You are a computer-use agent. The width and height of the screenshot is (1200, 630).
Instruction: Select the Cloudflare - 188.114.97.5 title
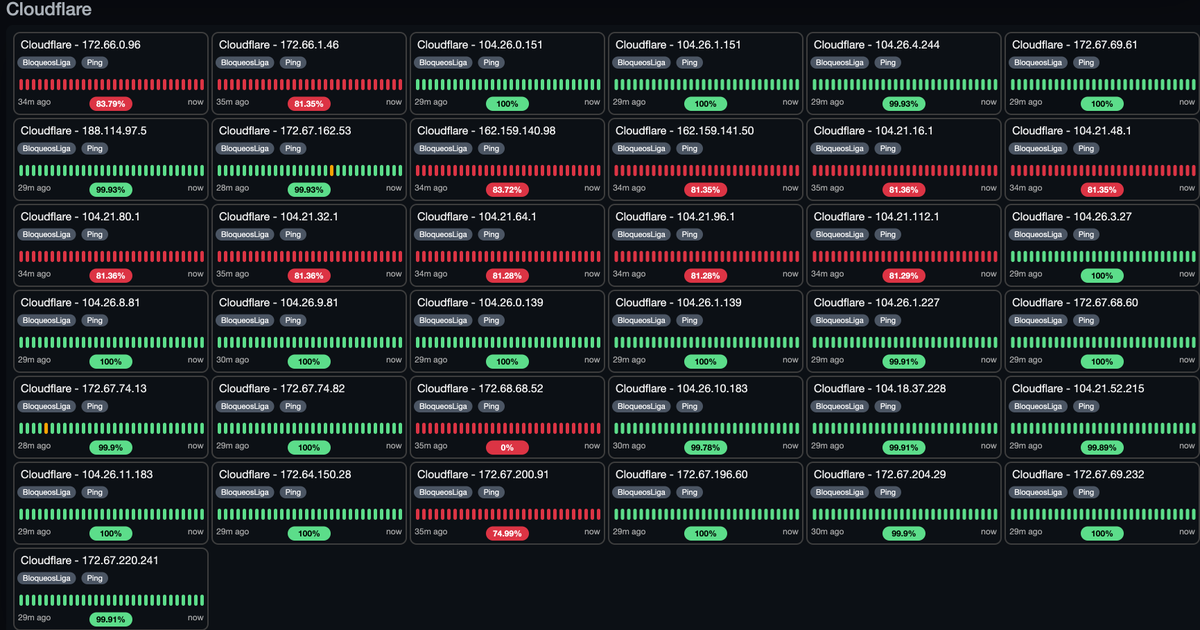83,131
